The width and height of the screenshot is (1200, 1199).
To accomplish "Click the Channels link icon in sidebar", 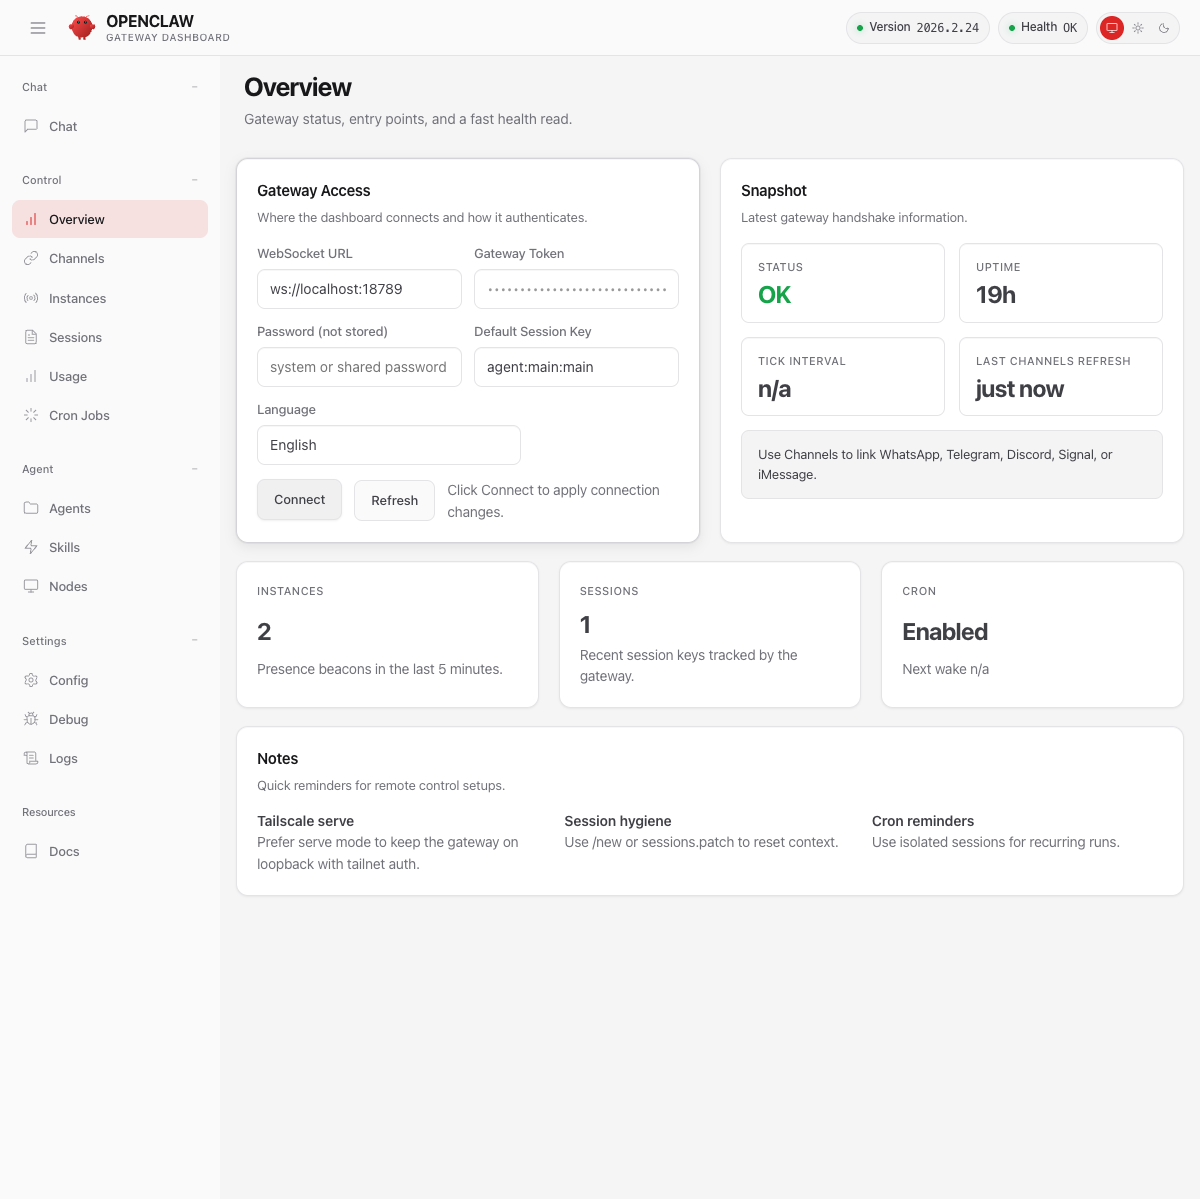I will point(31,258).
